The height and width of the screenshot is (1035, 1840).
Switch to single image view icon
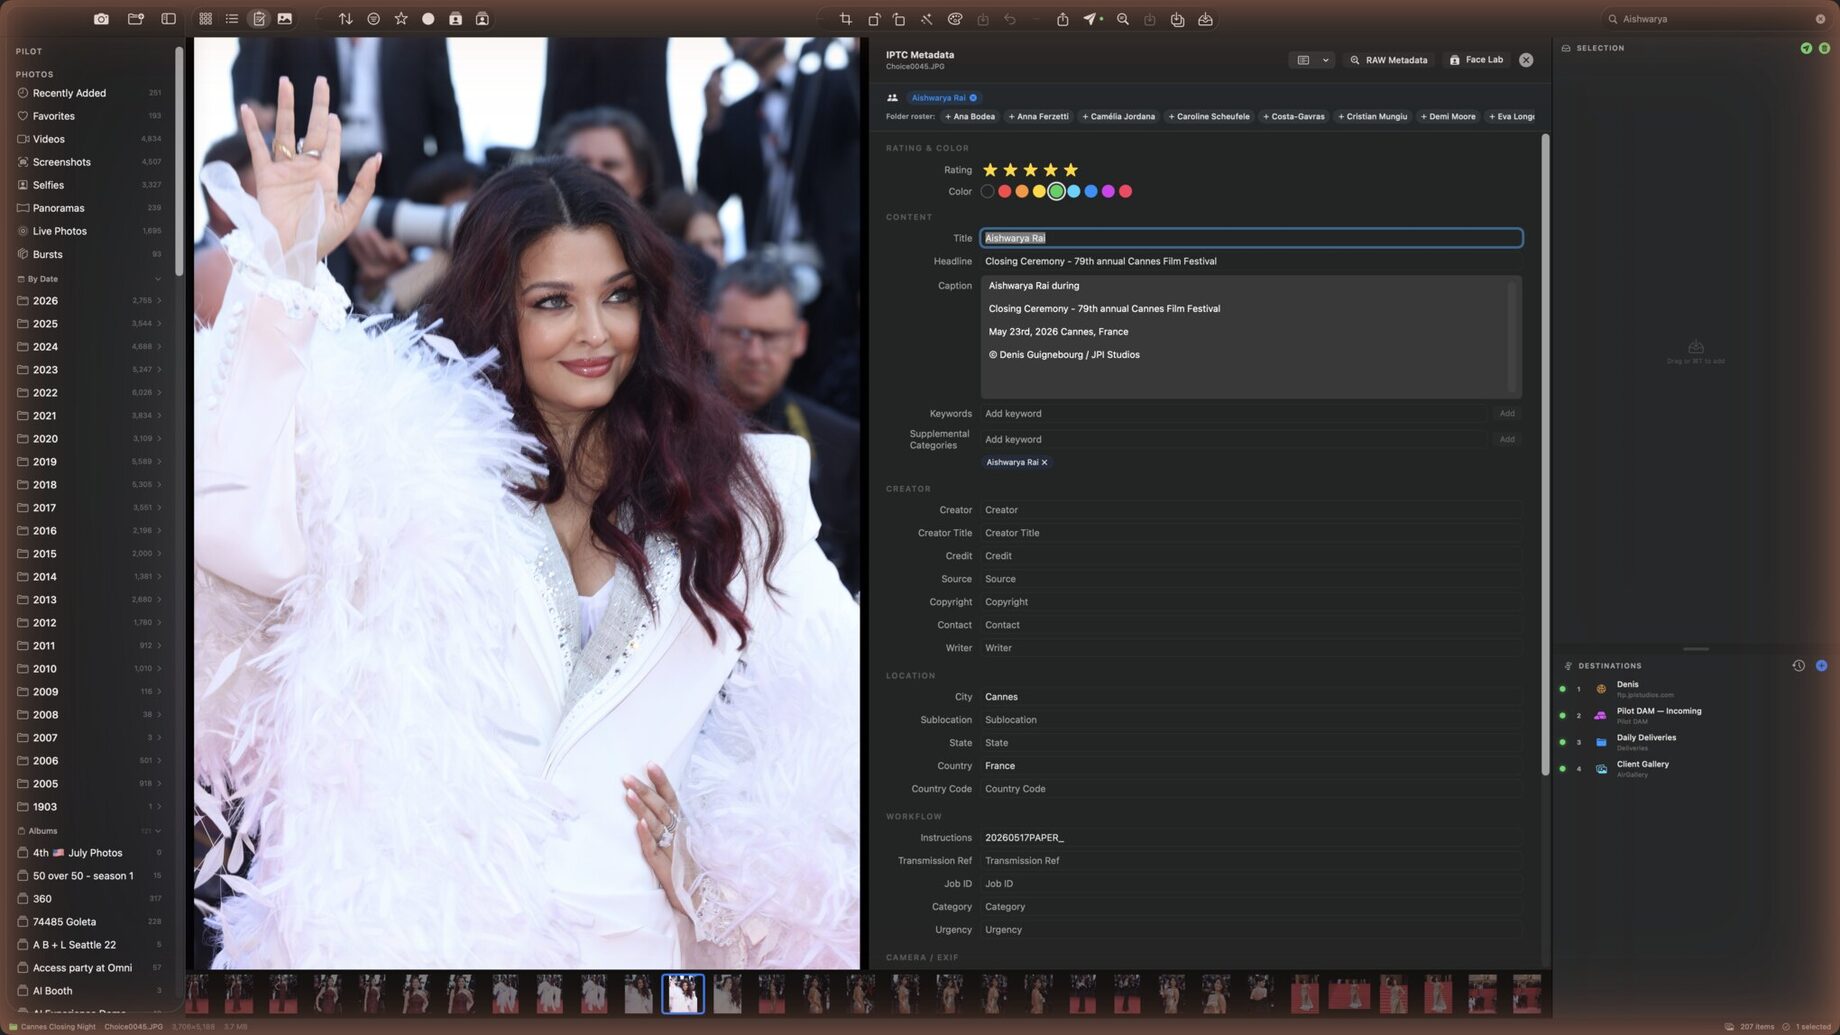pyautogui.click(x=285, y=19)
